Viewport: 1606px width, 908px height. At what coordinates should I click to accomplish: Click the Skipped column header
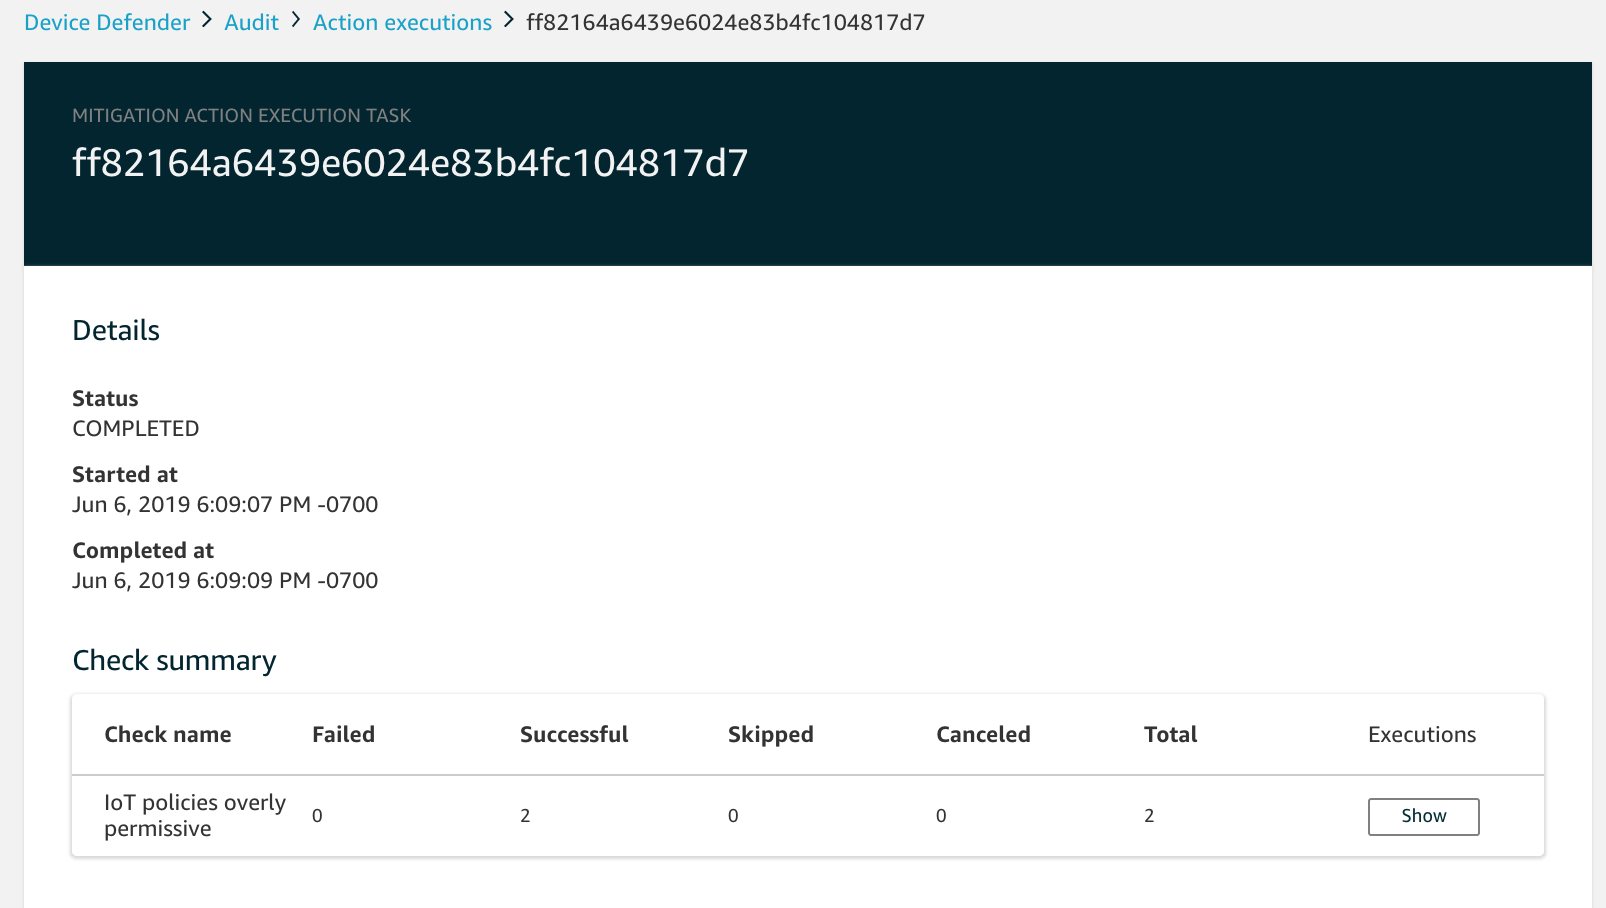[770, 735]
